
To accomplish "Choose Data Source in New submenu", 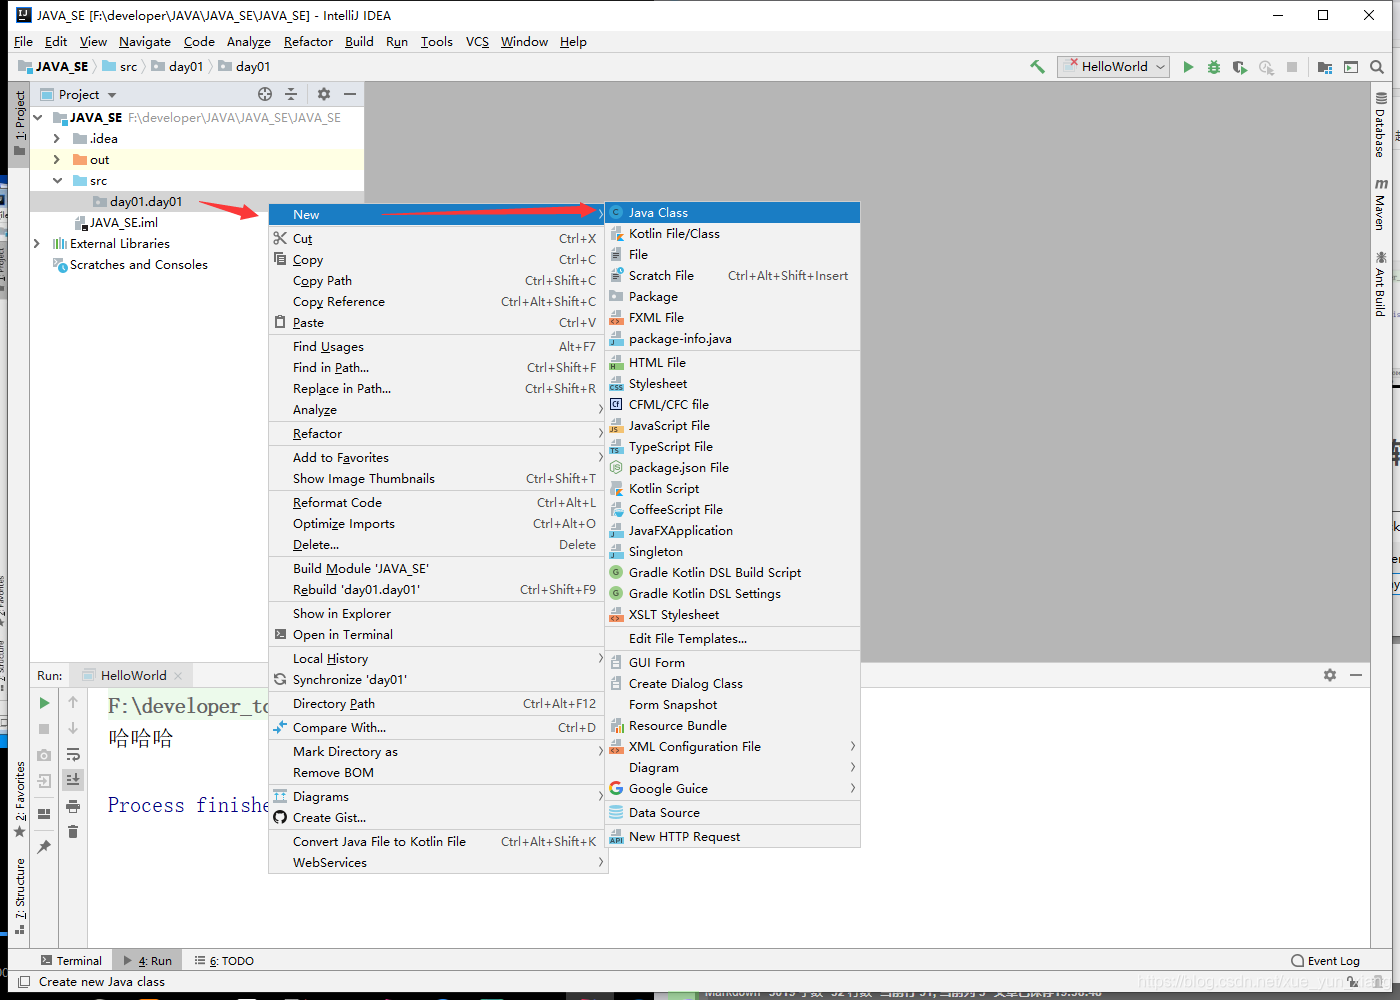I will coord(732,813).
